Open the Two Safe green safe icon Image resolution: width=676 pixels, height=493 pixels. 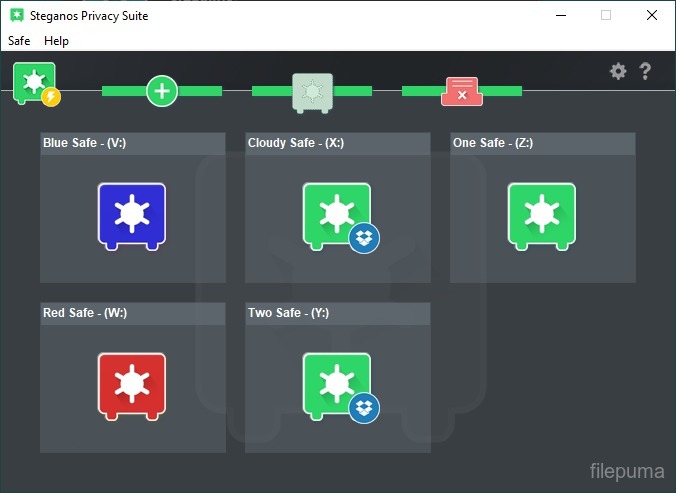coord(334,383)
